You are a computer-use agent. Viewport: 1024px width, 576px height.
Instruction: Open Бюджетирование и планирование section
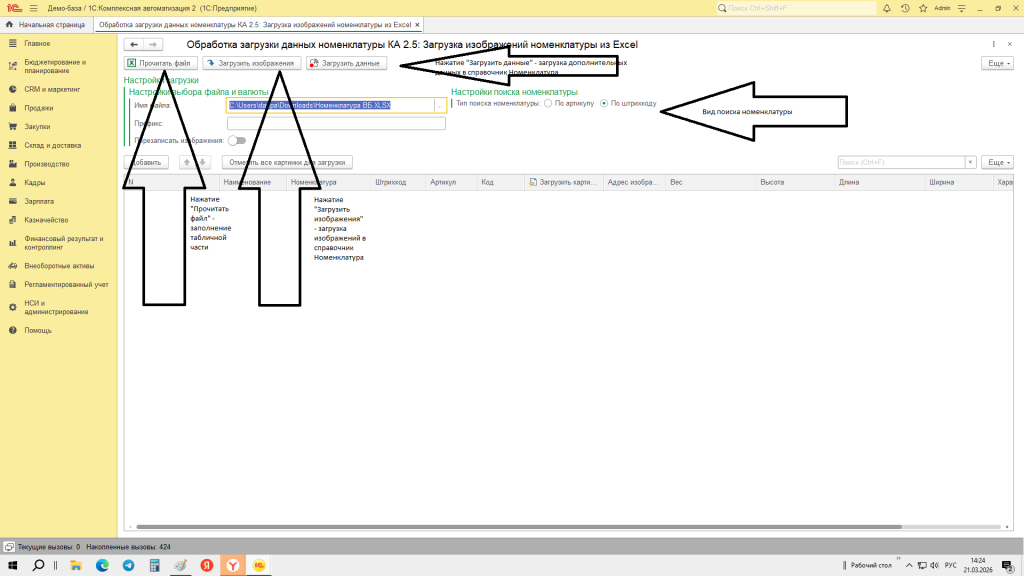coord(55,67)
